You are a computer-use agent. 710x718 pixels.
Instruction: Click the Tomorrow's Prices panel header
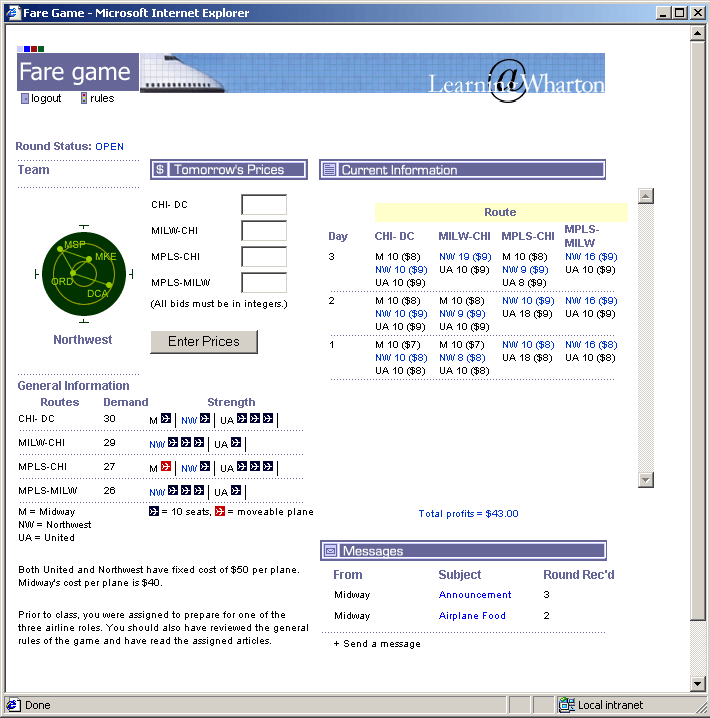[229, 169]
